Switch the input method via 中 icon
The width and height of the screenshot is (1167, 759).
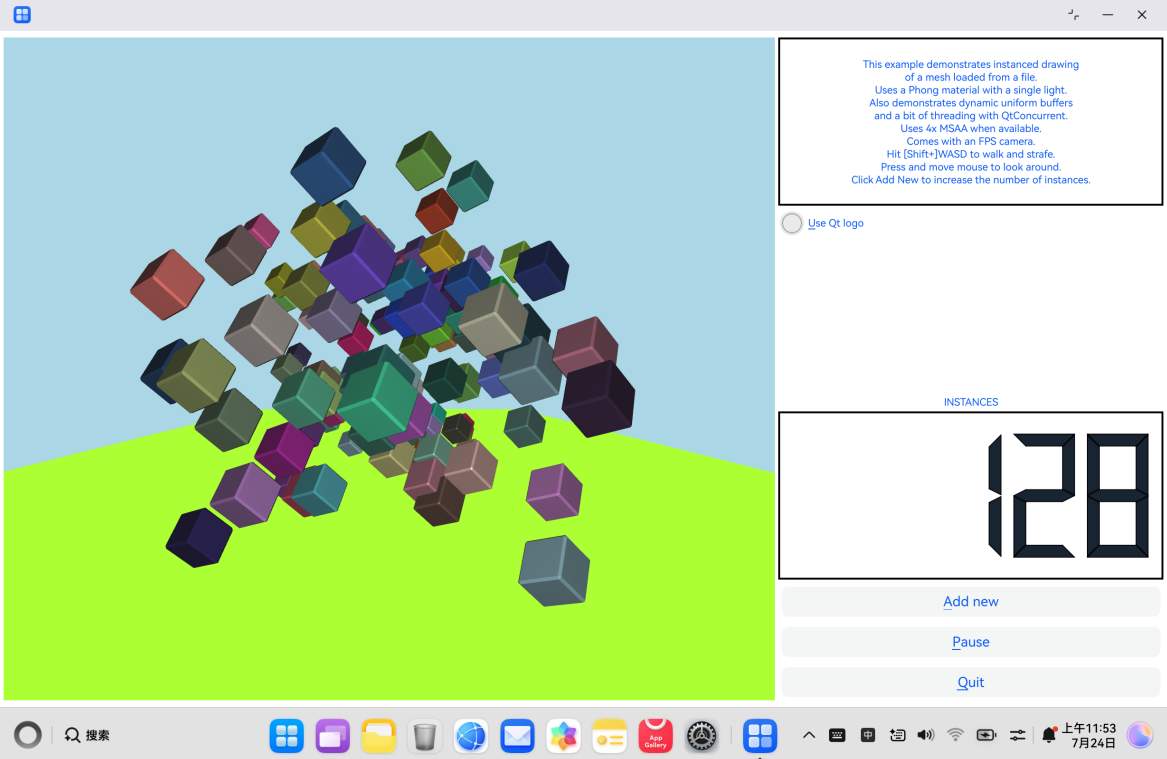click(868, 735)
